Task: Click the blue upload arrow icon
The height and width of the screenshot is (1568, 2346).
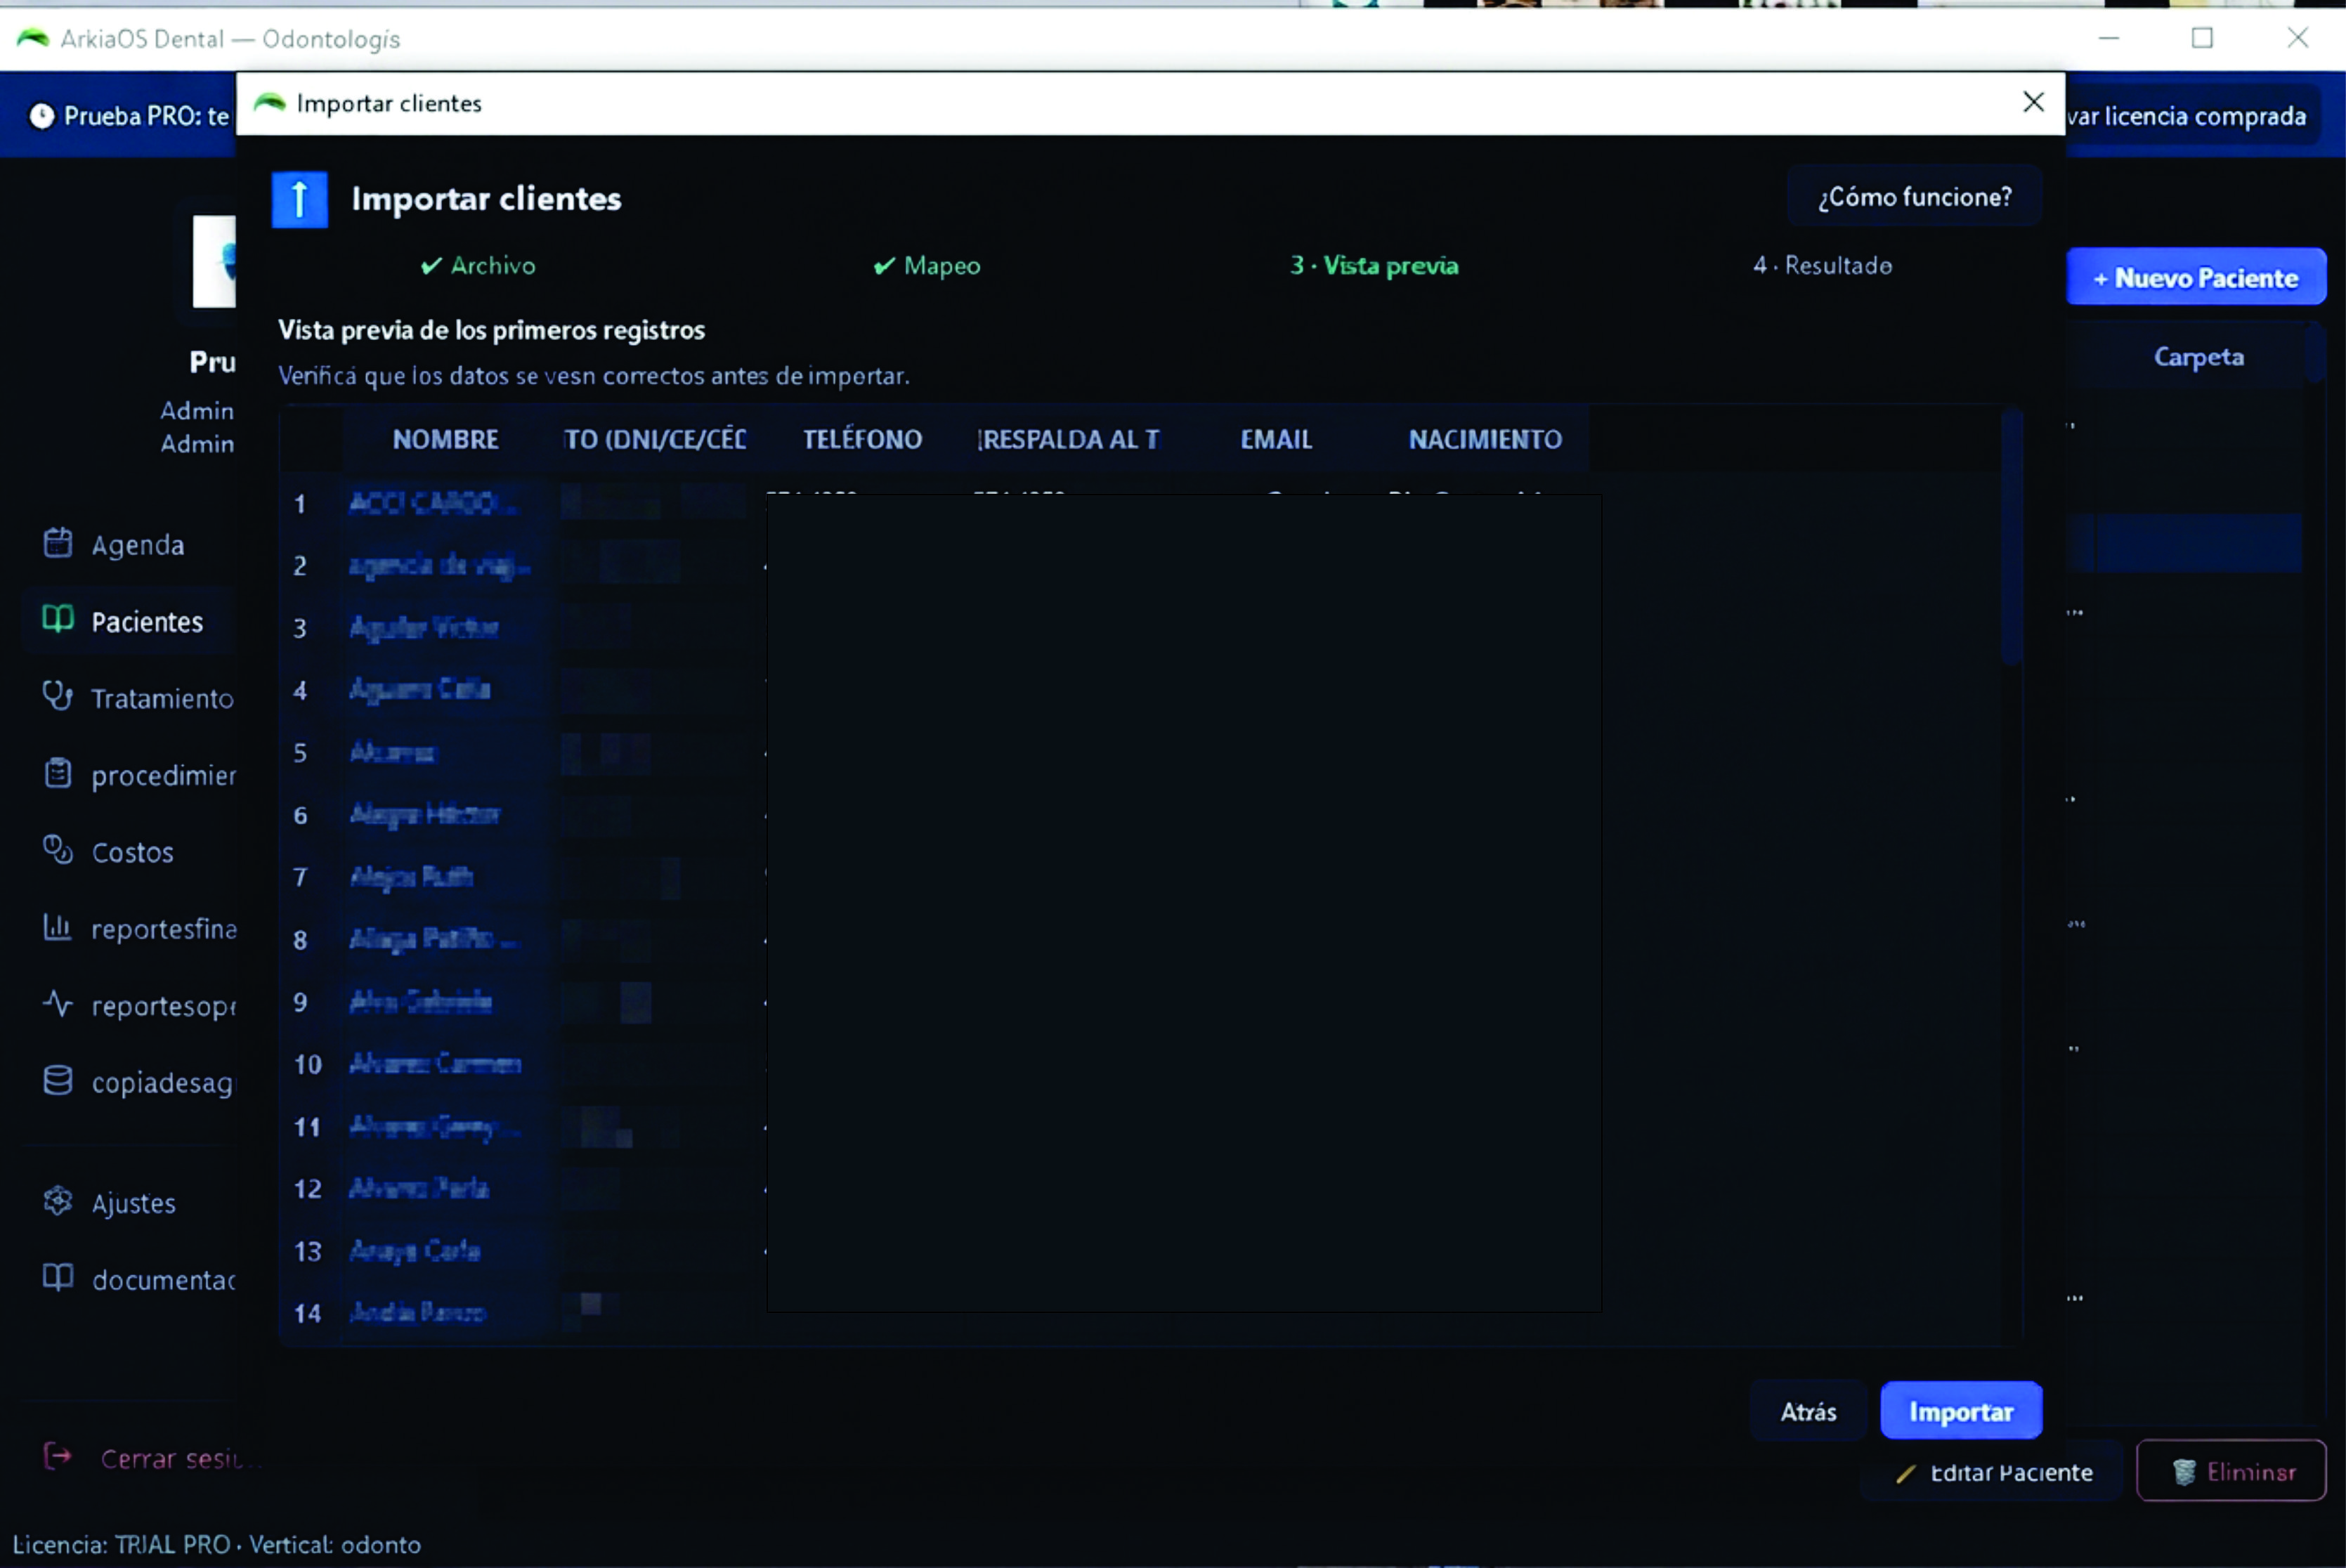Action: point(299,199)
